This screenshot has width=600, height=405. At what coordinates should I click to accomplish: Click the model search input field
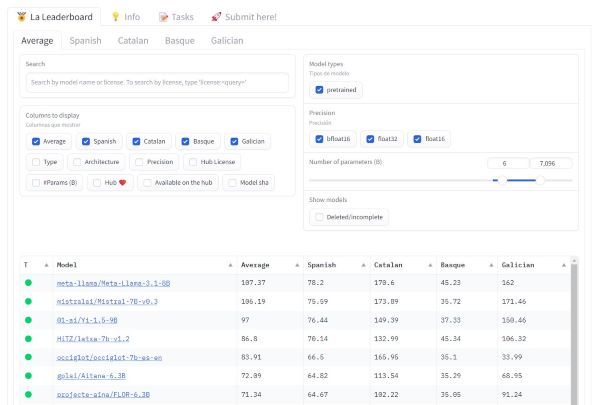point(157,82)
